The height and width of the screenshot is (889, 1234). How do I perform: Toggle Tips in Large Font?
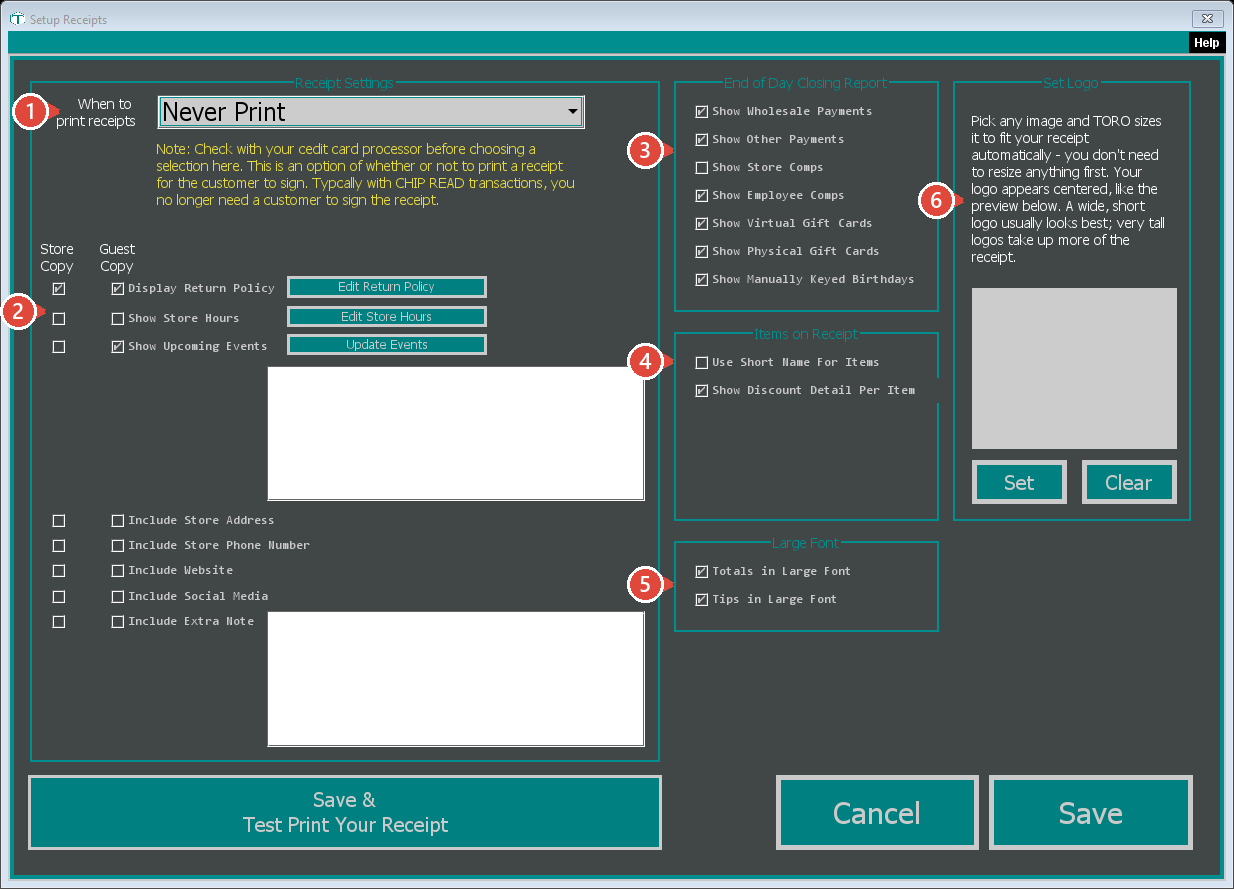702,600
